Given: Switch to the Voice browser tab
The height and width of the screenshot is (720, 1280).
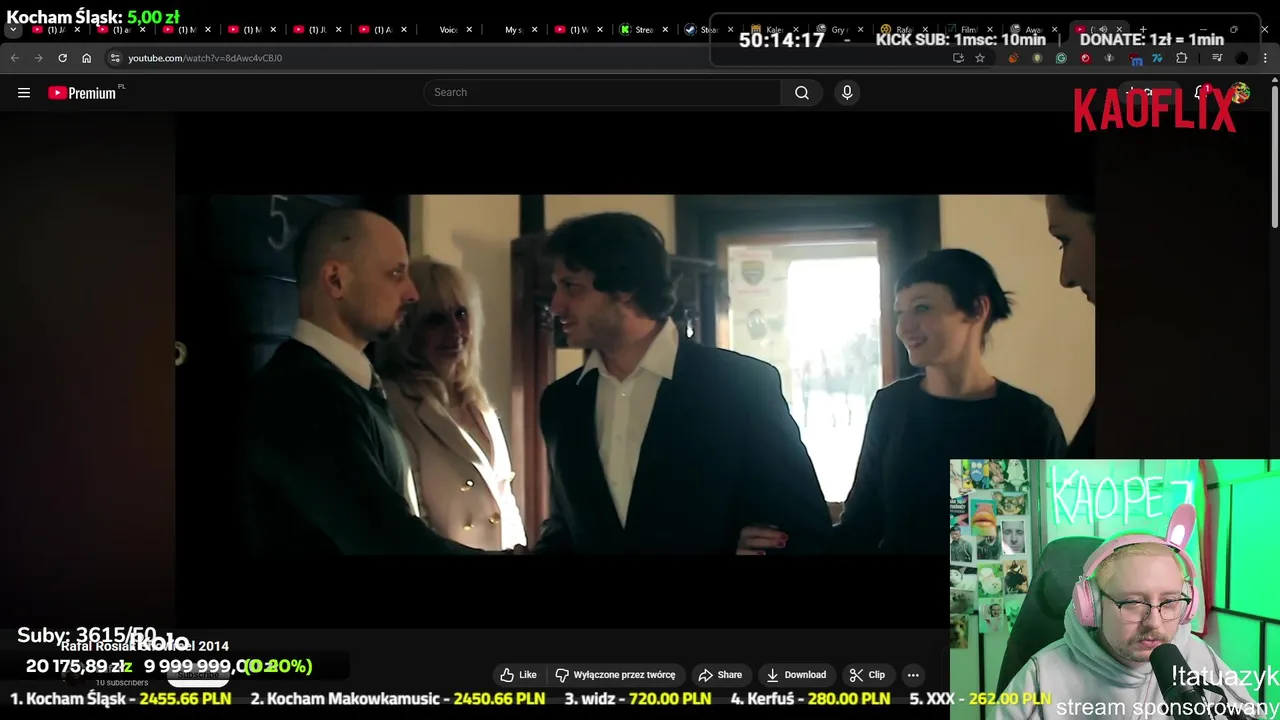Looking at the screenshot, I should [448, 30].
